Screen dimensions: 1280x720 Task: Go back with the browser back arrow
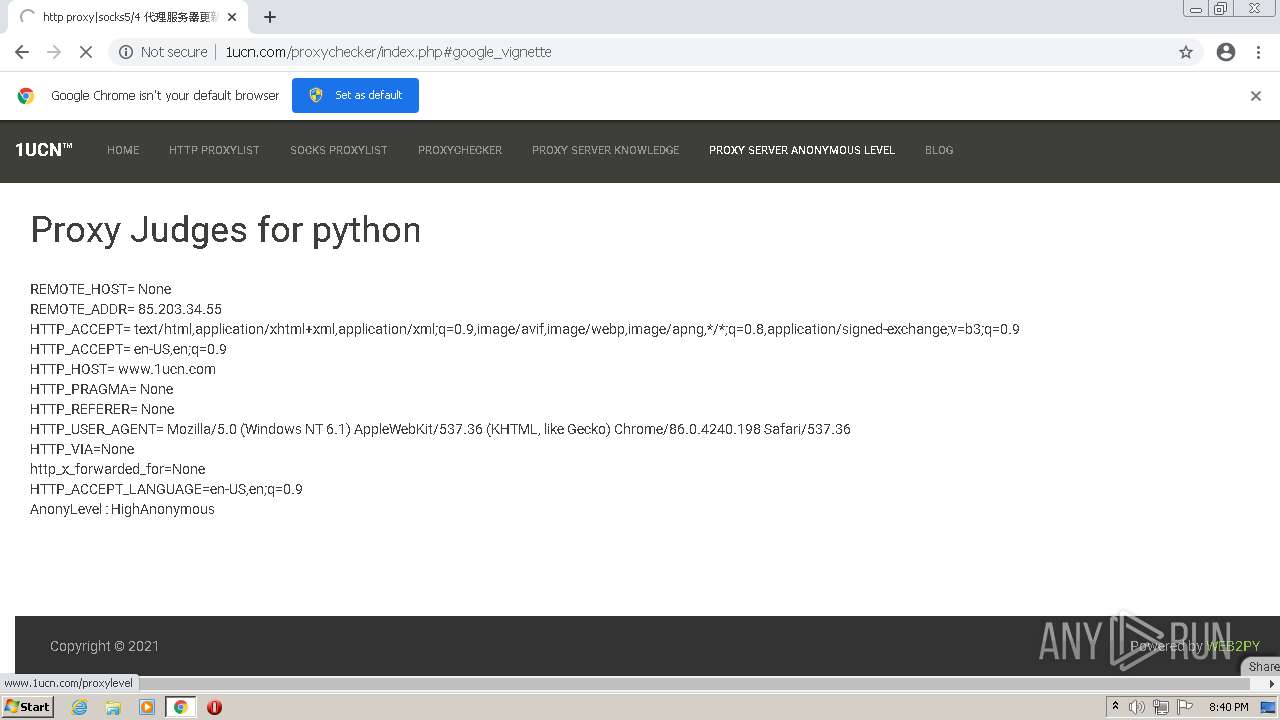pyautogui.click(x=22, y=52)
